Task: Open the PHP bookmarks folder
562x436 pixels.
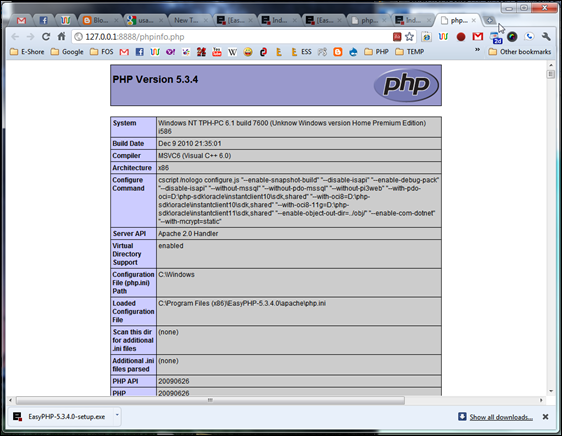Action: [x=376, y=52]
